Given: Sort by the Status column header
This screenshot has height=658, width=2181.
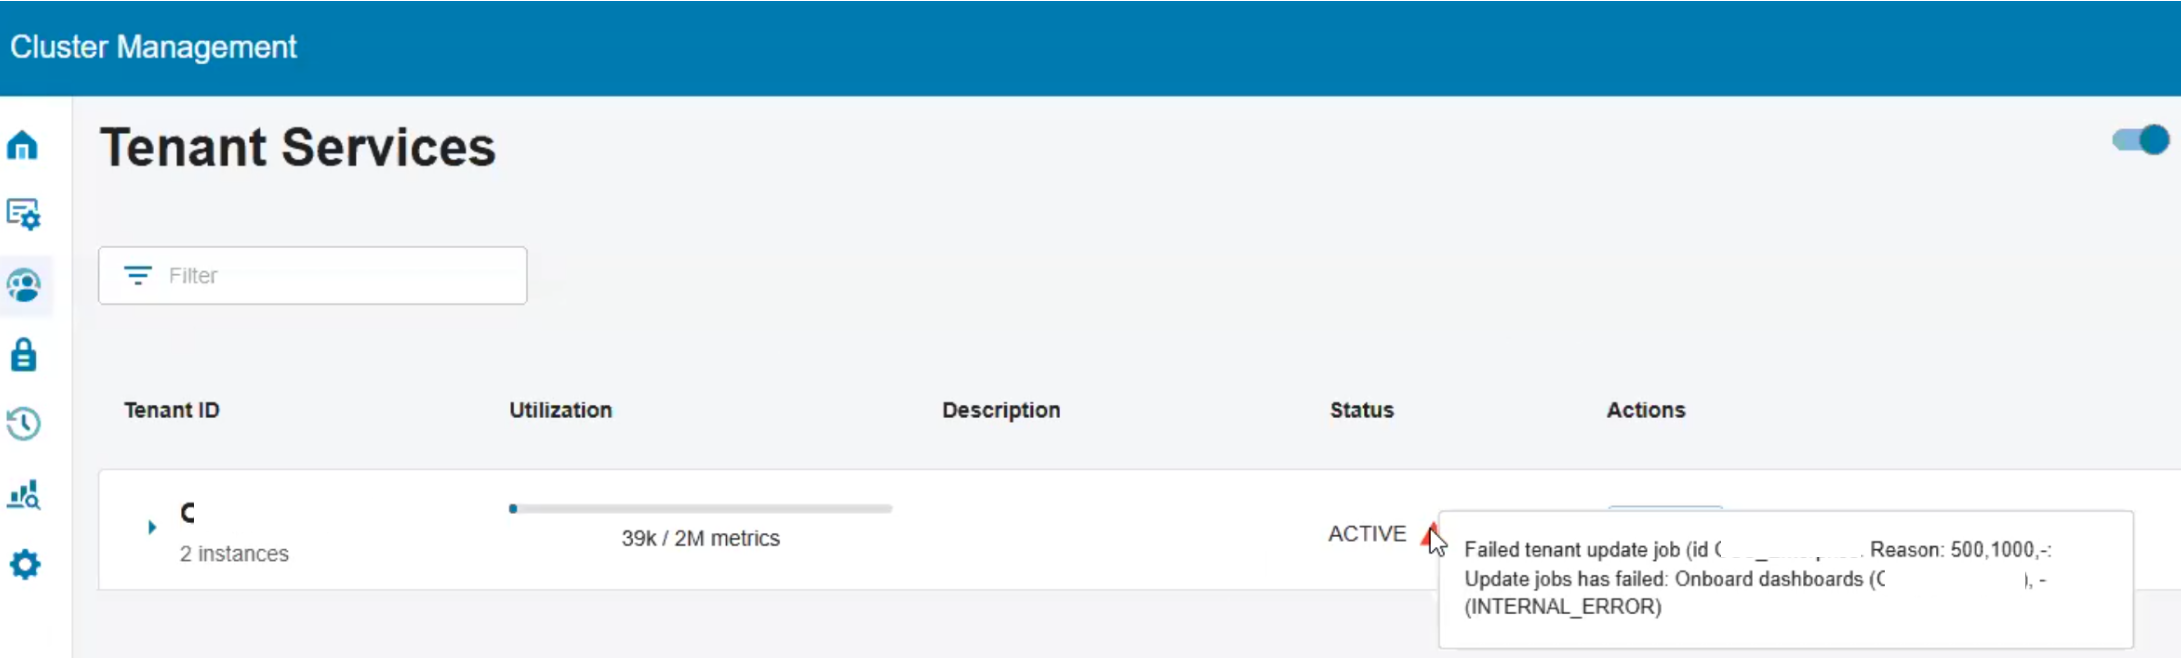Looking at the screenshot, I should click(1361, 410).
